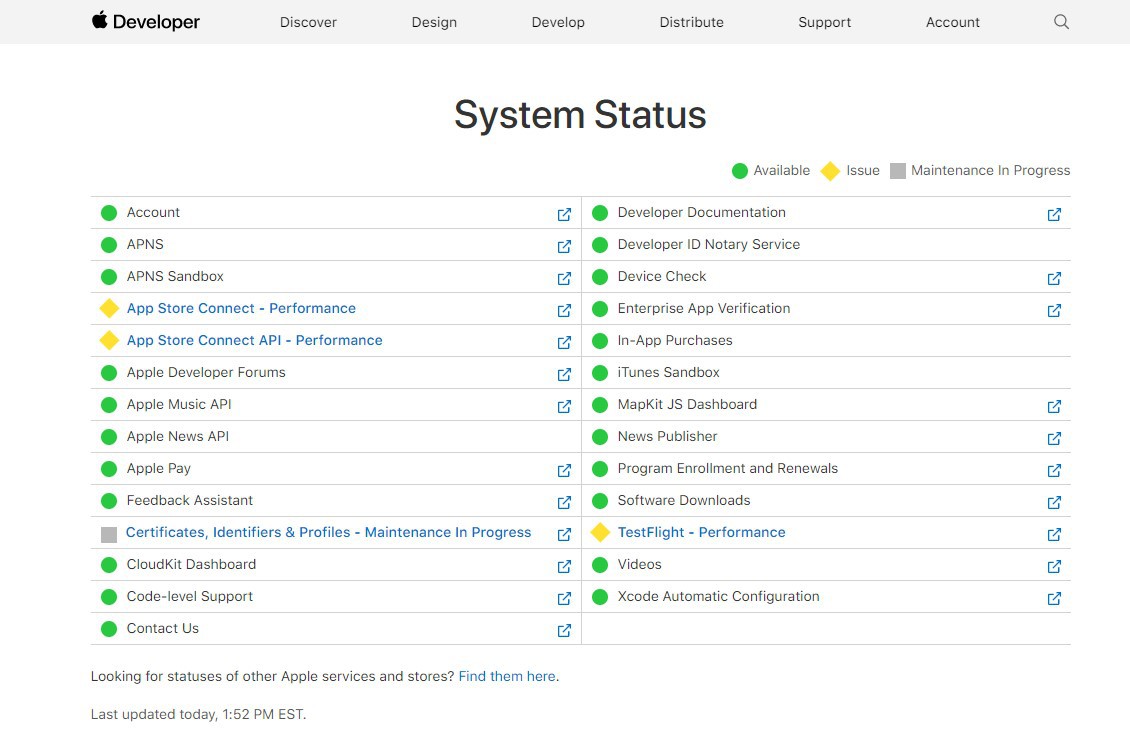Image resolution: width=1130 pixels, height=738 pixels.
Task: Open external link icon for MapKit JS Dashboard
Action: pos(1054,406)
